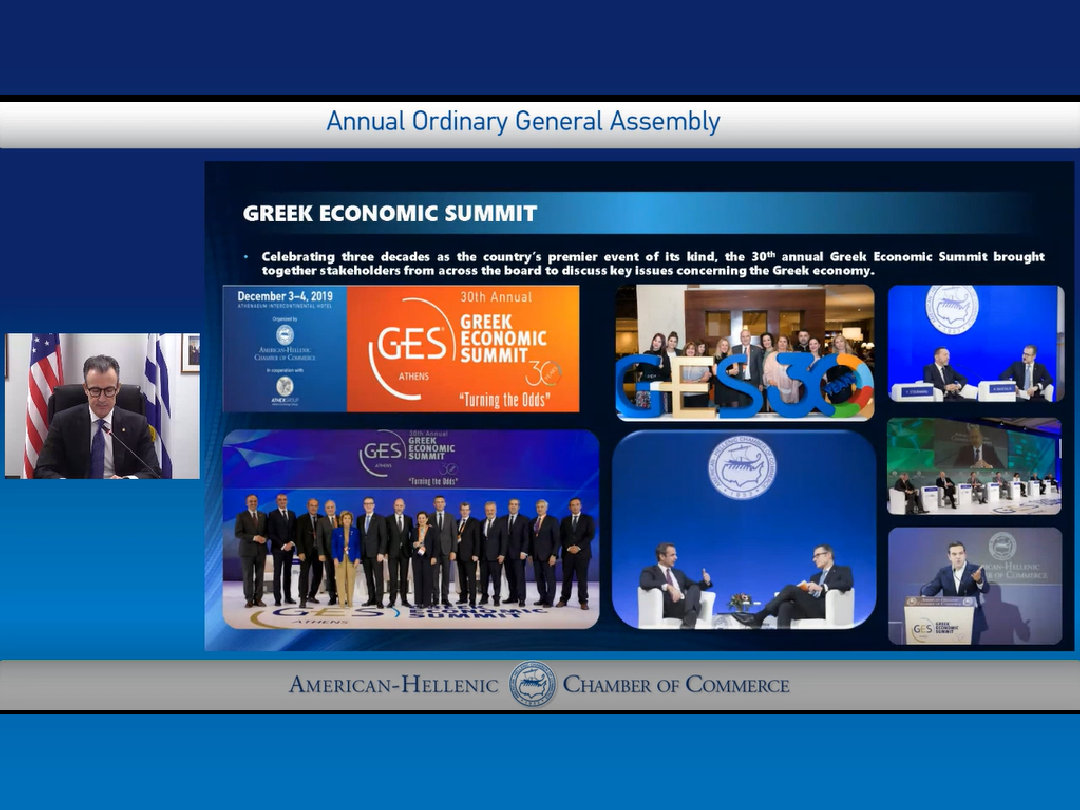The width and height of the screenshot is (1080, 810).
Task: Click the 'Turning the Odds' slogan
Action: [x=505, y=398]
